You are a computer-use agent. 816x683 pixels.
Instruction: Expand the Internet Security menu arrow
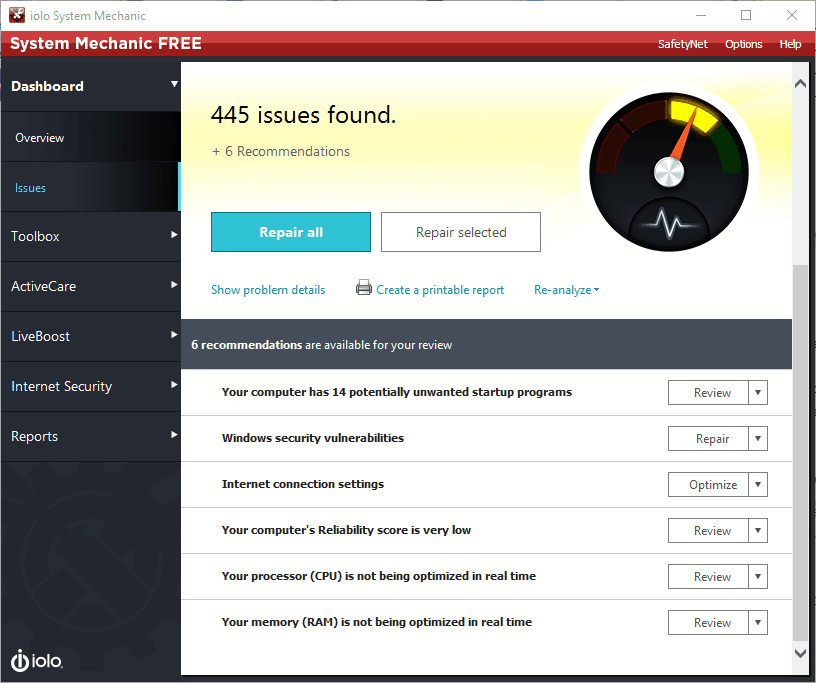174,384
